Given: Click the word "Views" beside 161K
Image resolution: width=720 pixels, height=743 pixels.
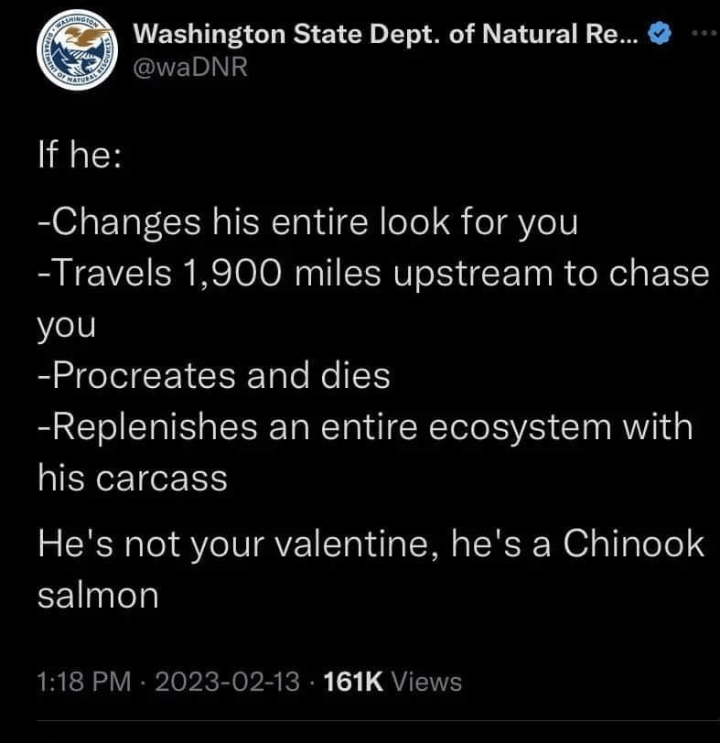Looking at the screenshot, I should pyautogui.click(x=427, y=682).
